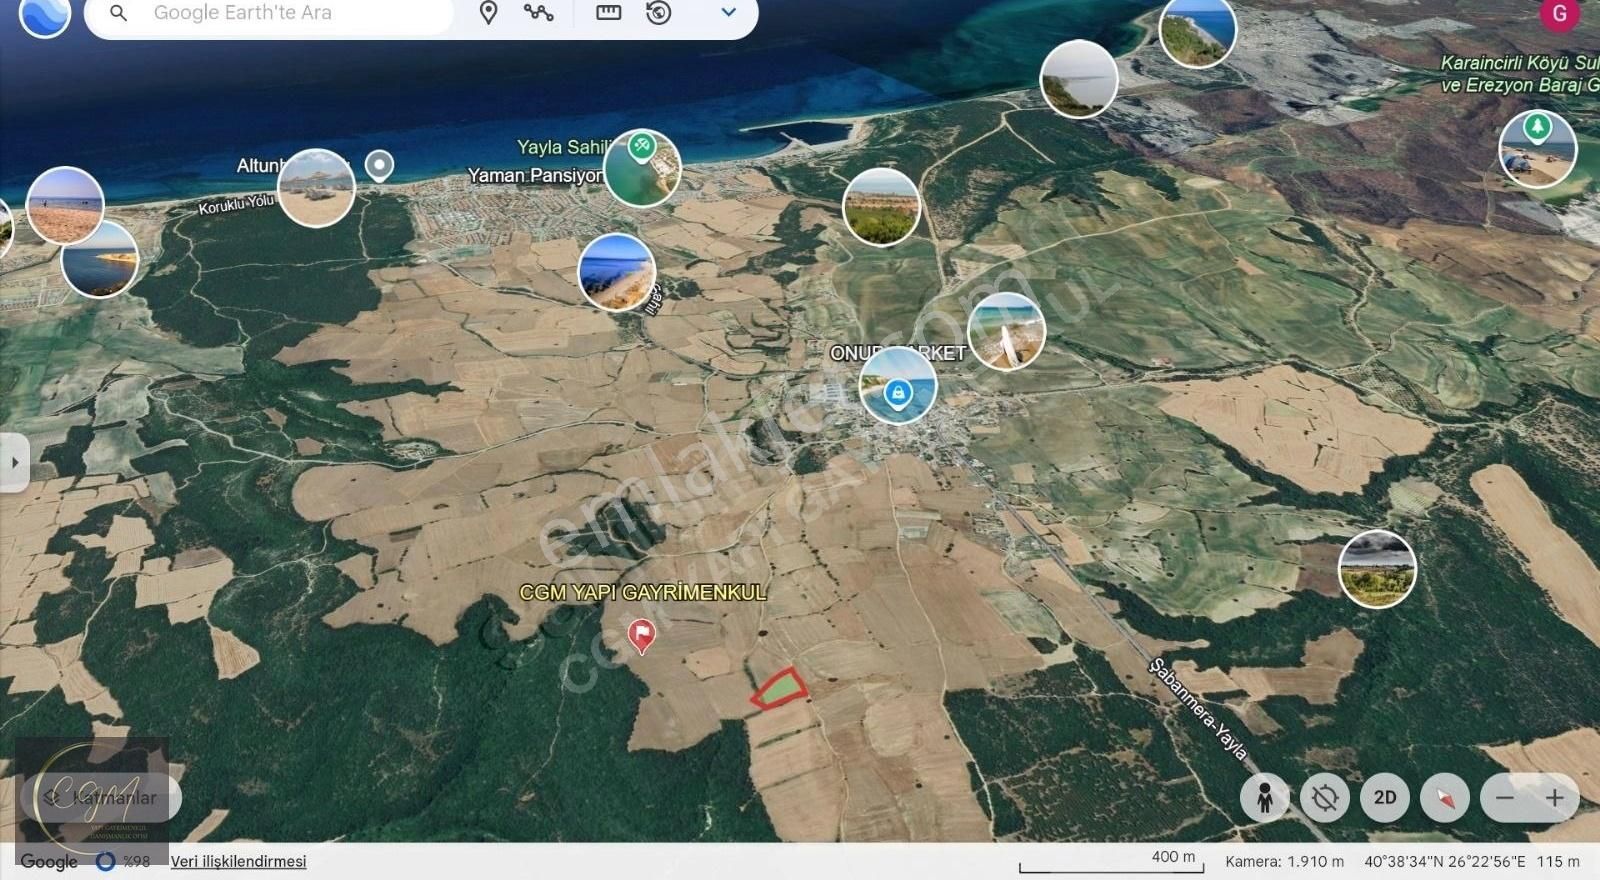
Task: Open the hazy hillside photo thumbnail at top
Action: (1079, 79)
